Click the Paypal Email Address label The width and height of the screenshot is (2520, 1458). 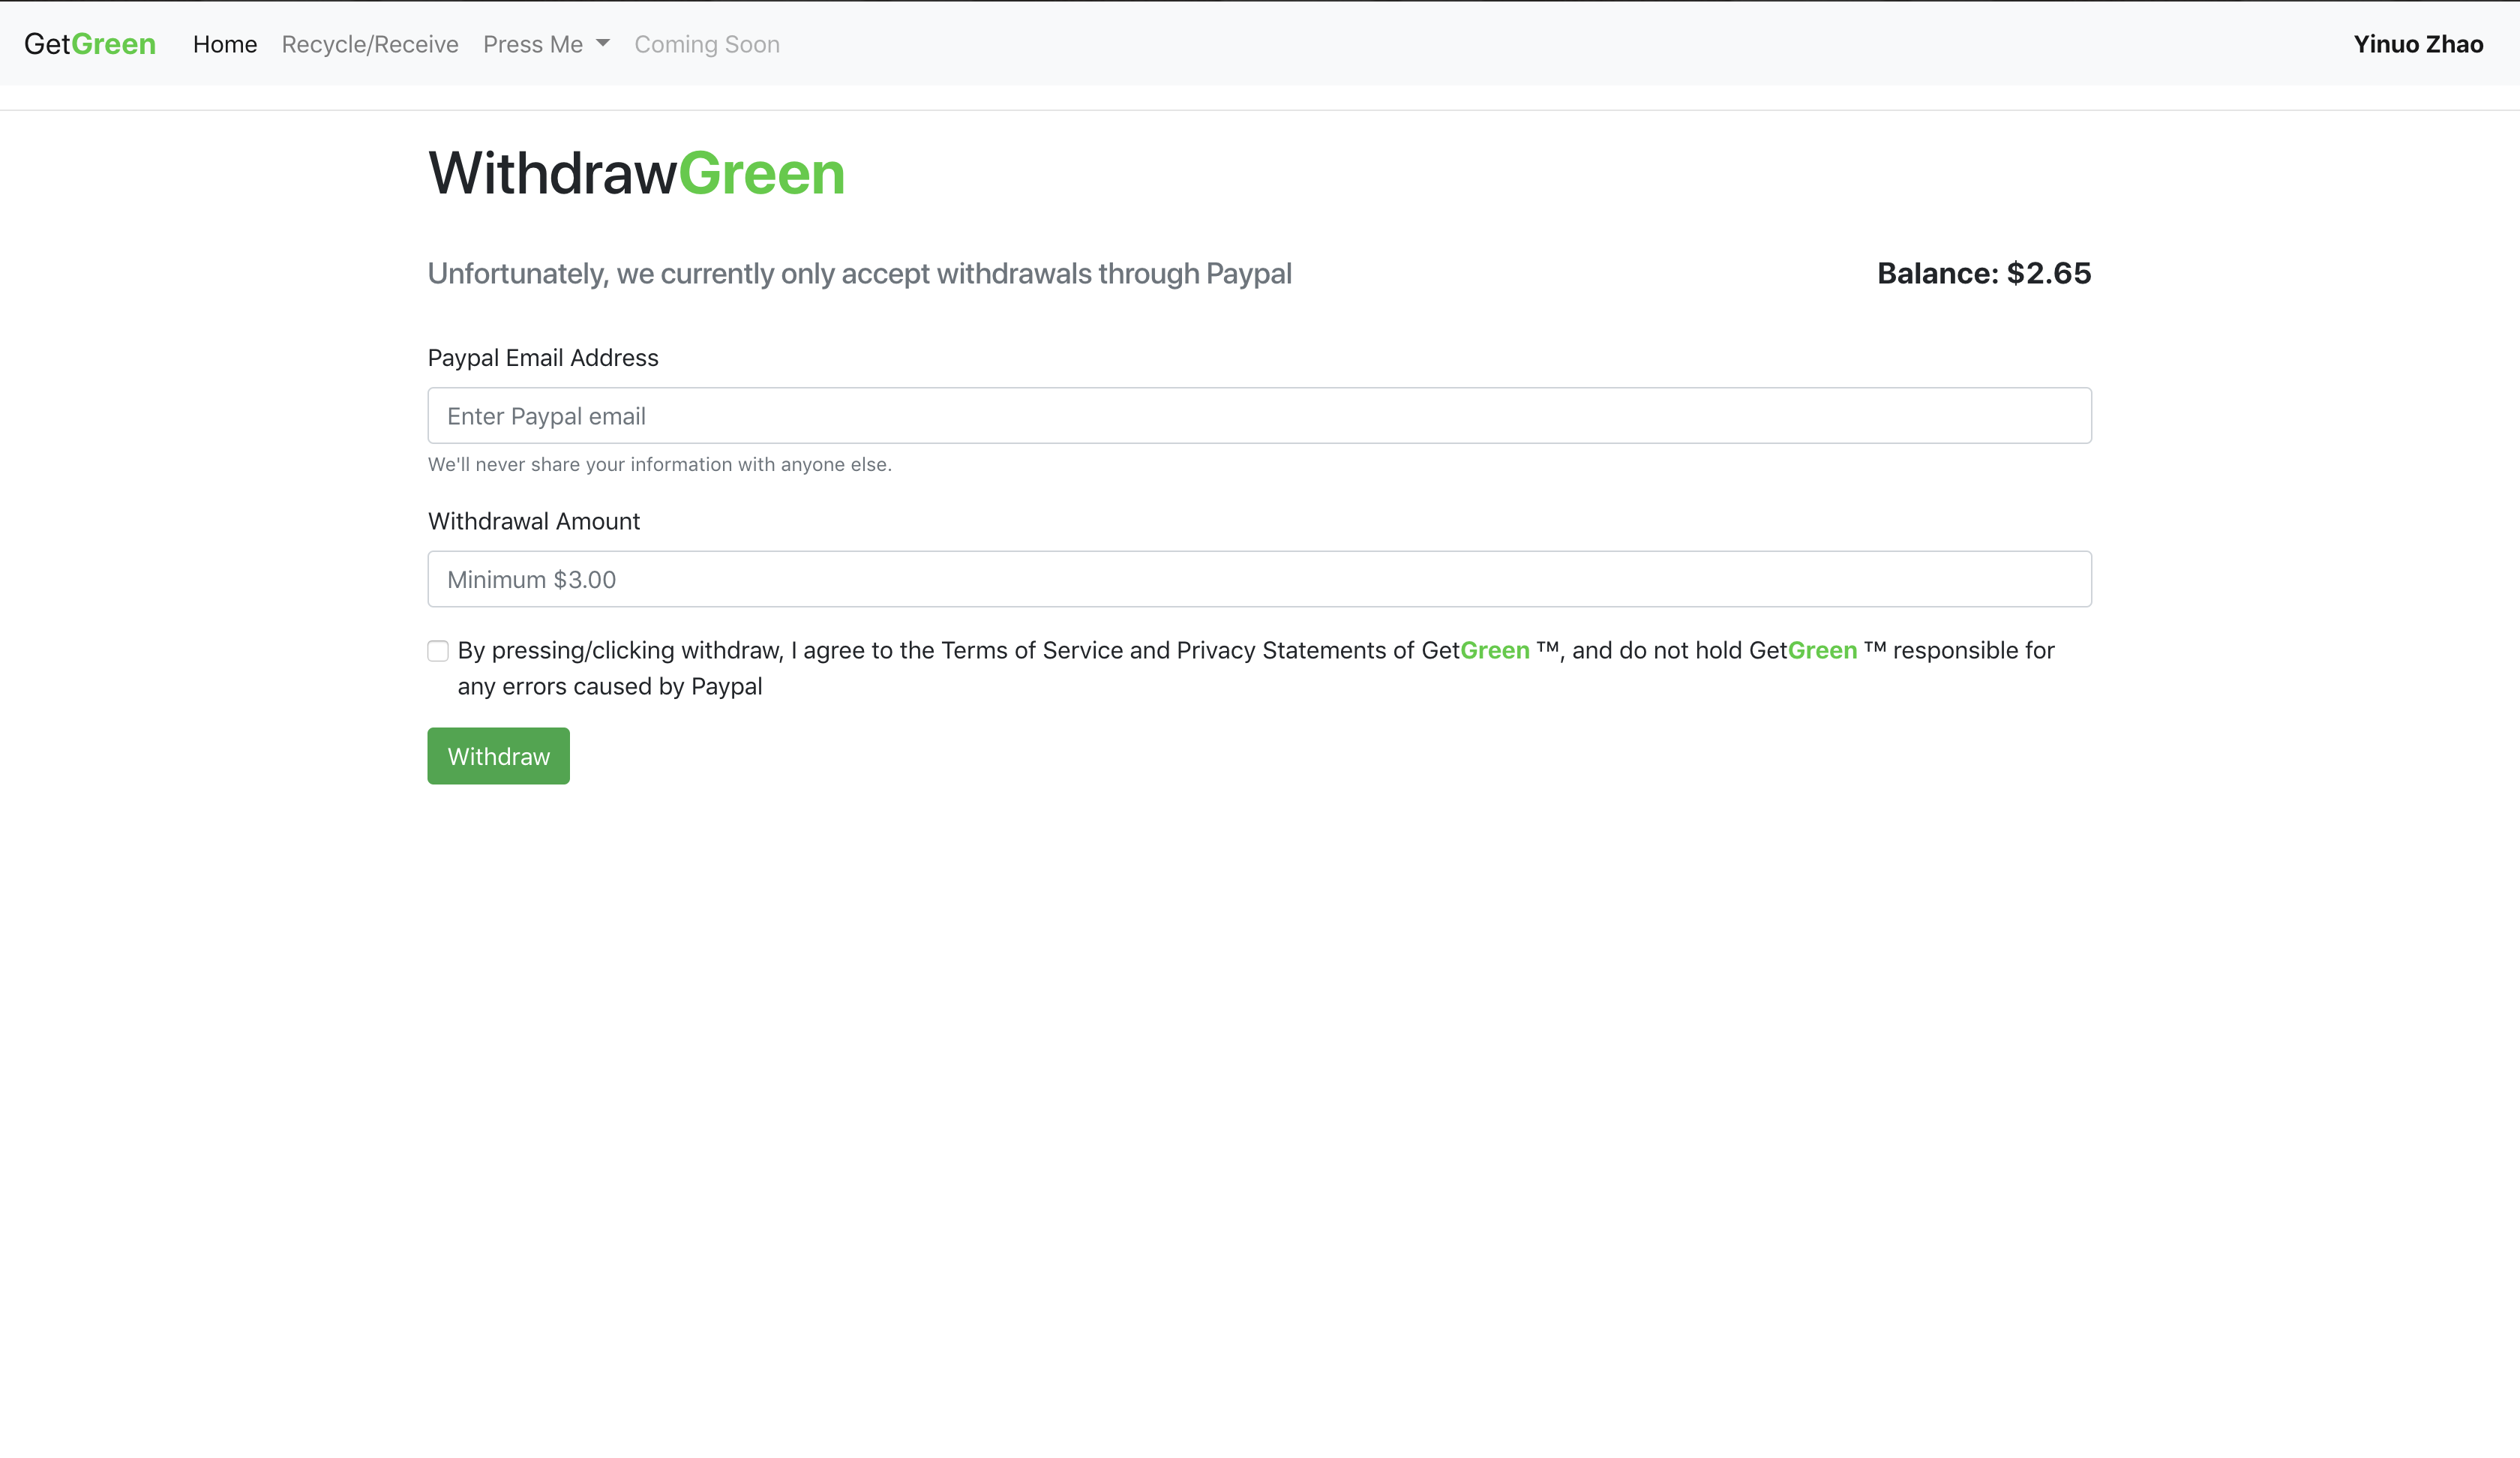pos(543,358)
